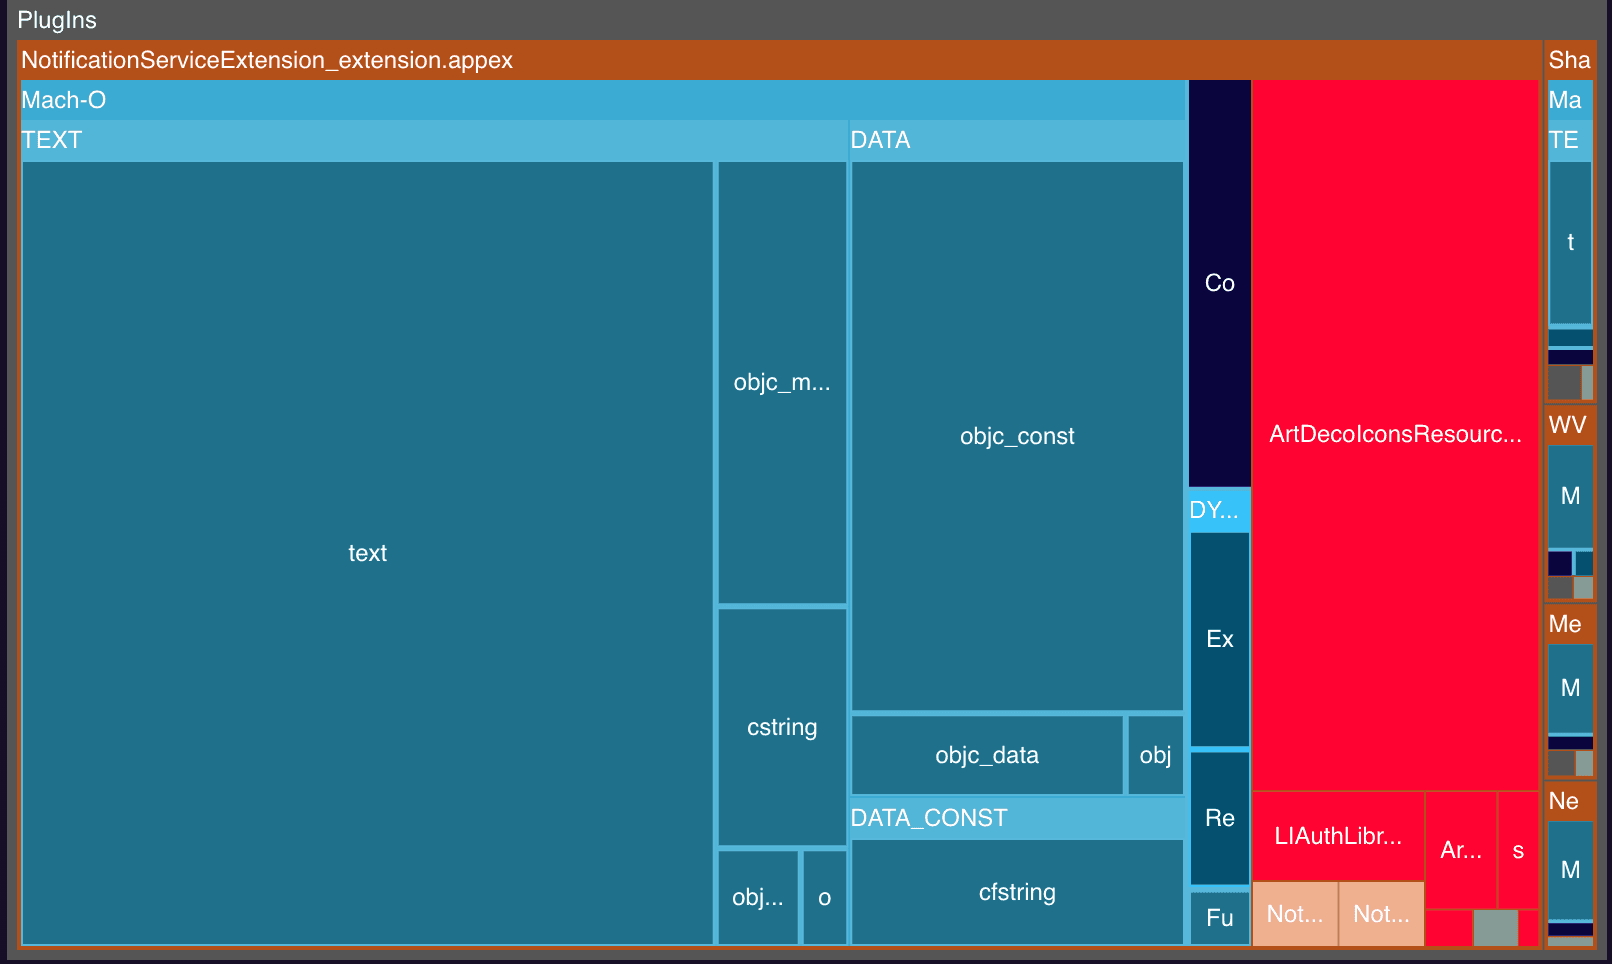Click the "Ex" block under DY...

[x=1219, y=639]
